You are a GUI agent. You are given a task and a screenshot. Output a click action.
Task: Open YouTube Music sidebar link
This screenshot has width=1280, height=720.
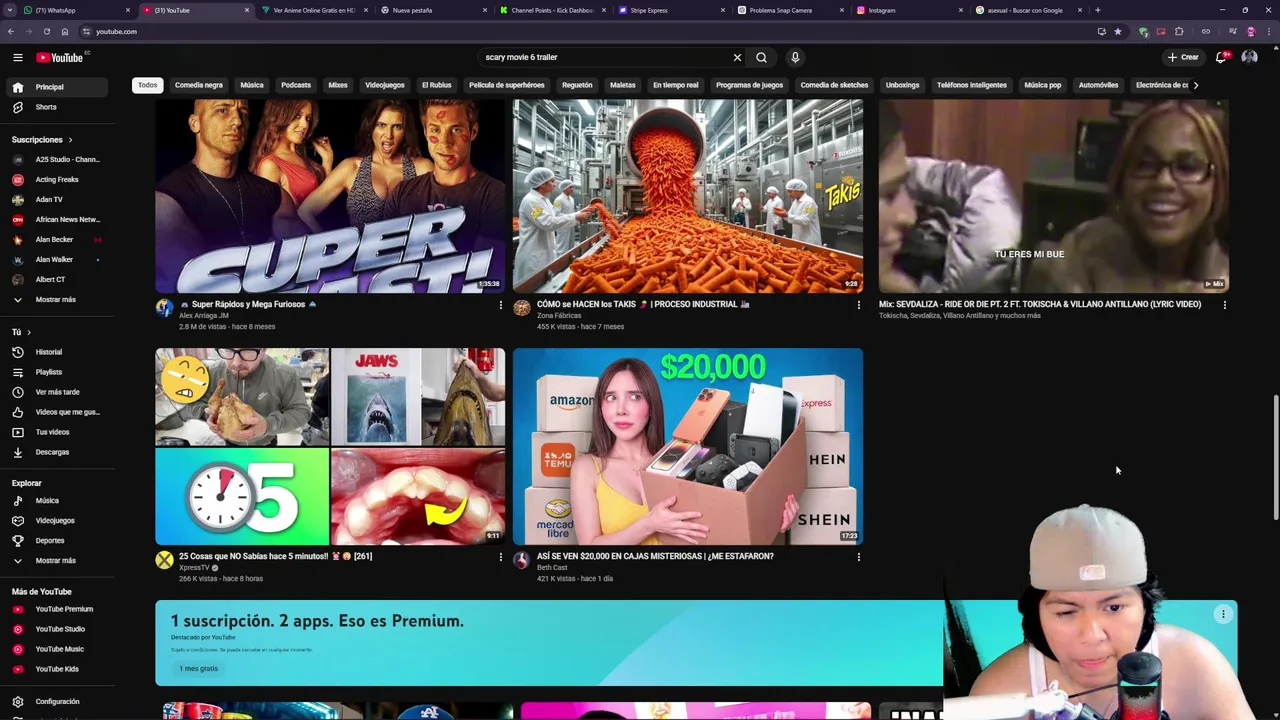pos(59,649)
